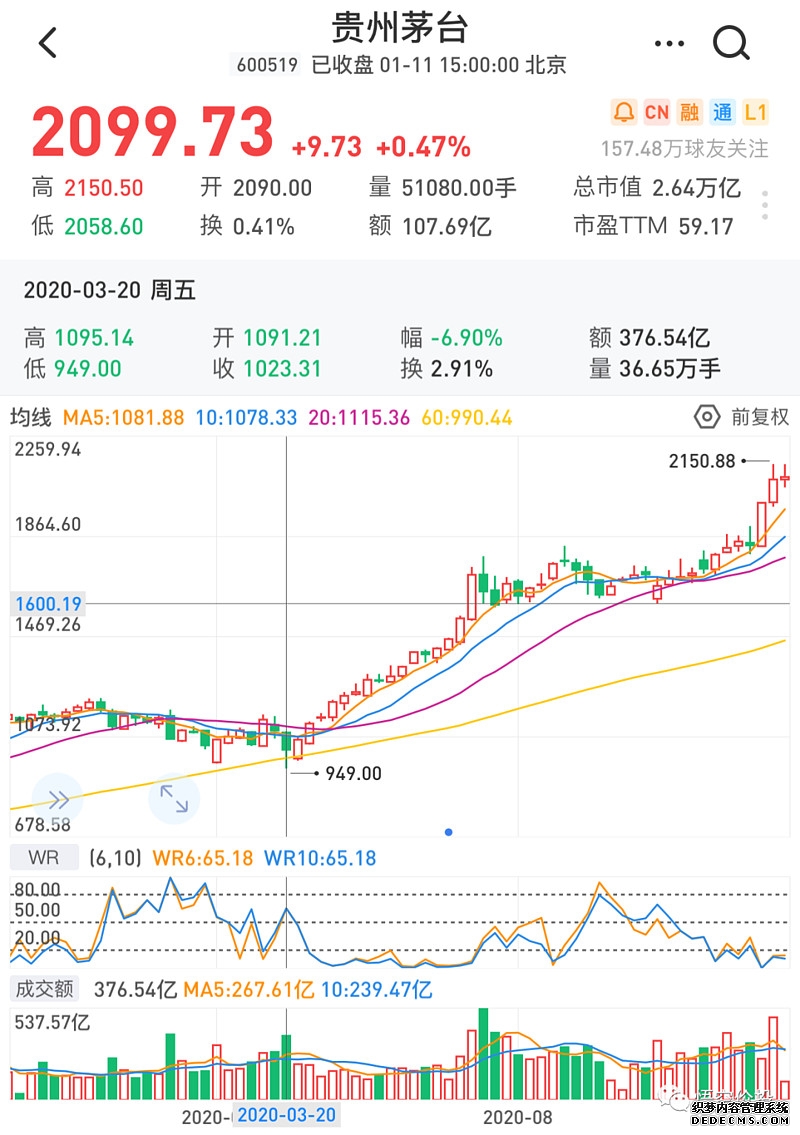
Task: Tap the bell price alert icon
Action: click(623, 112)
